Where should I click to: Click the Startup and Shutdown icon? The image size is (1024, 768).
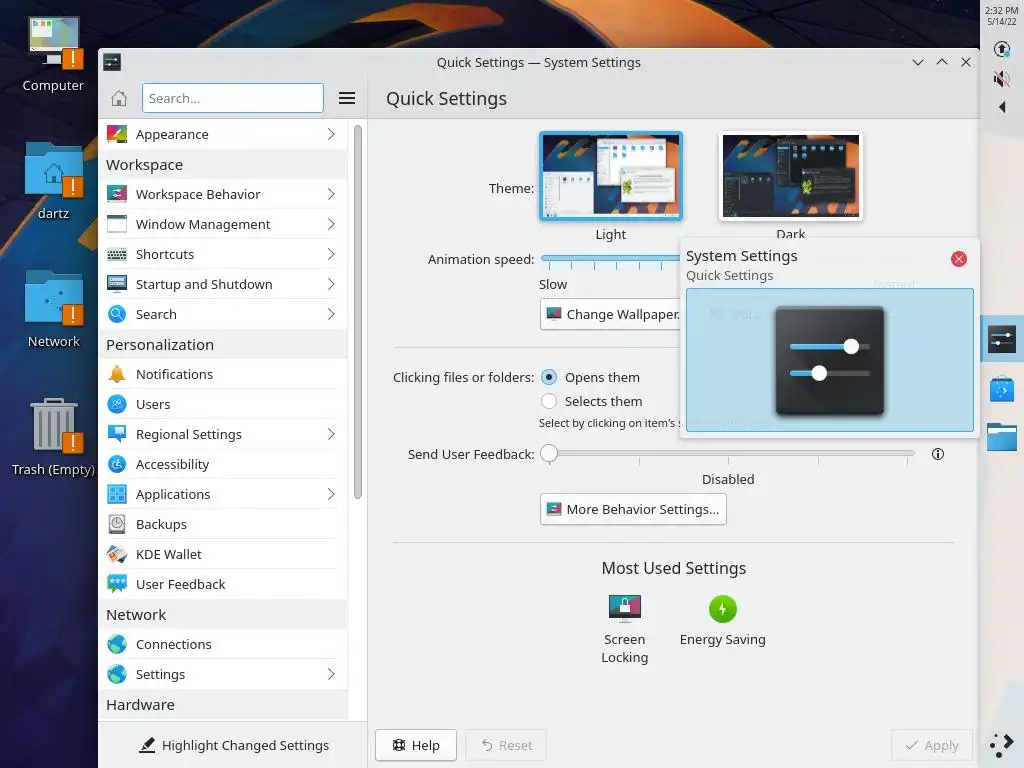[117, 284]
